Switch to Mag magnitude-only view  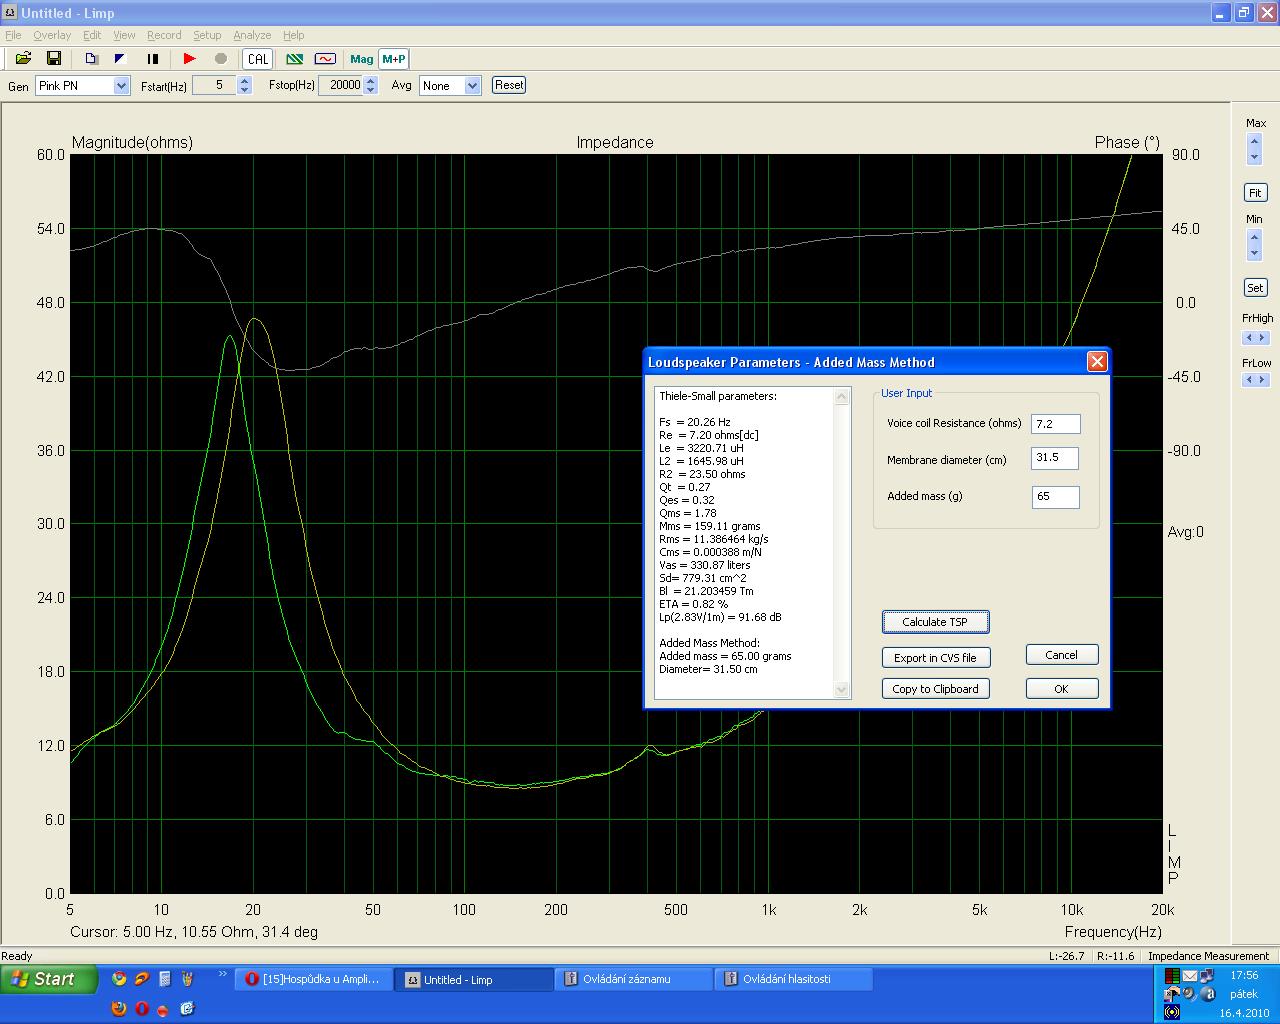[362, 59]
